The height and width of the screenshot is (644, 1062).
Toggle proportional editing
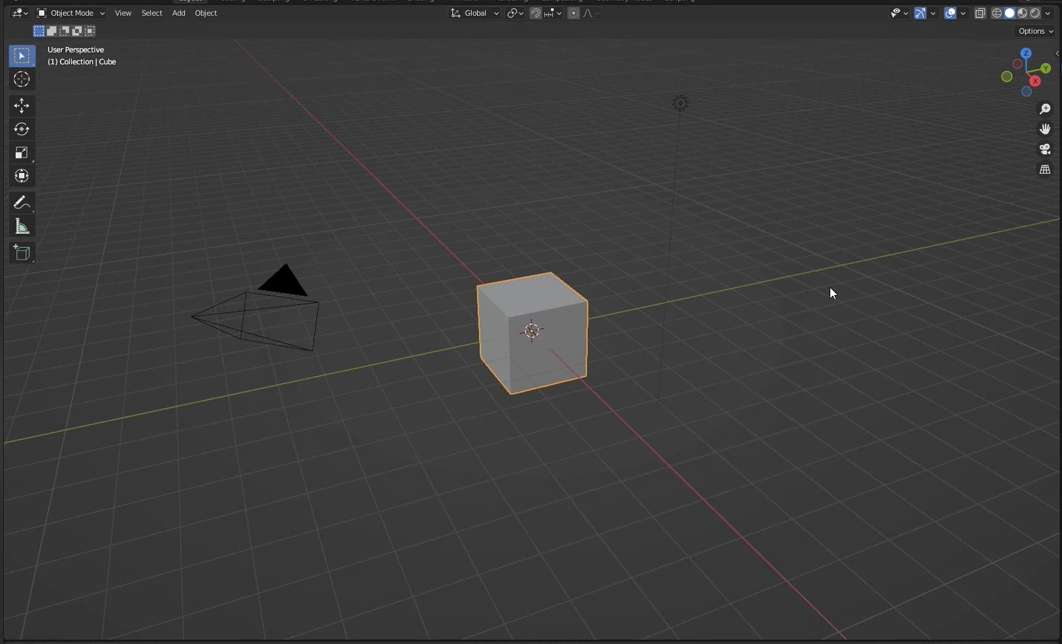click(x=574, y=13)
